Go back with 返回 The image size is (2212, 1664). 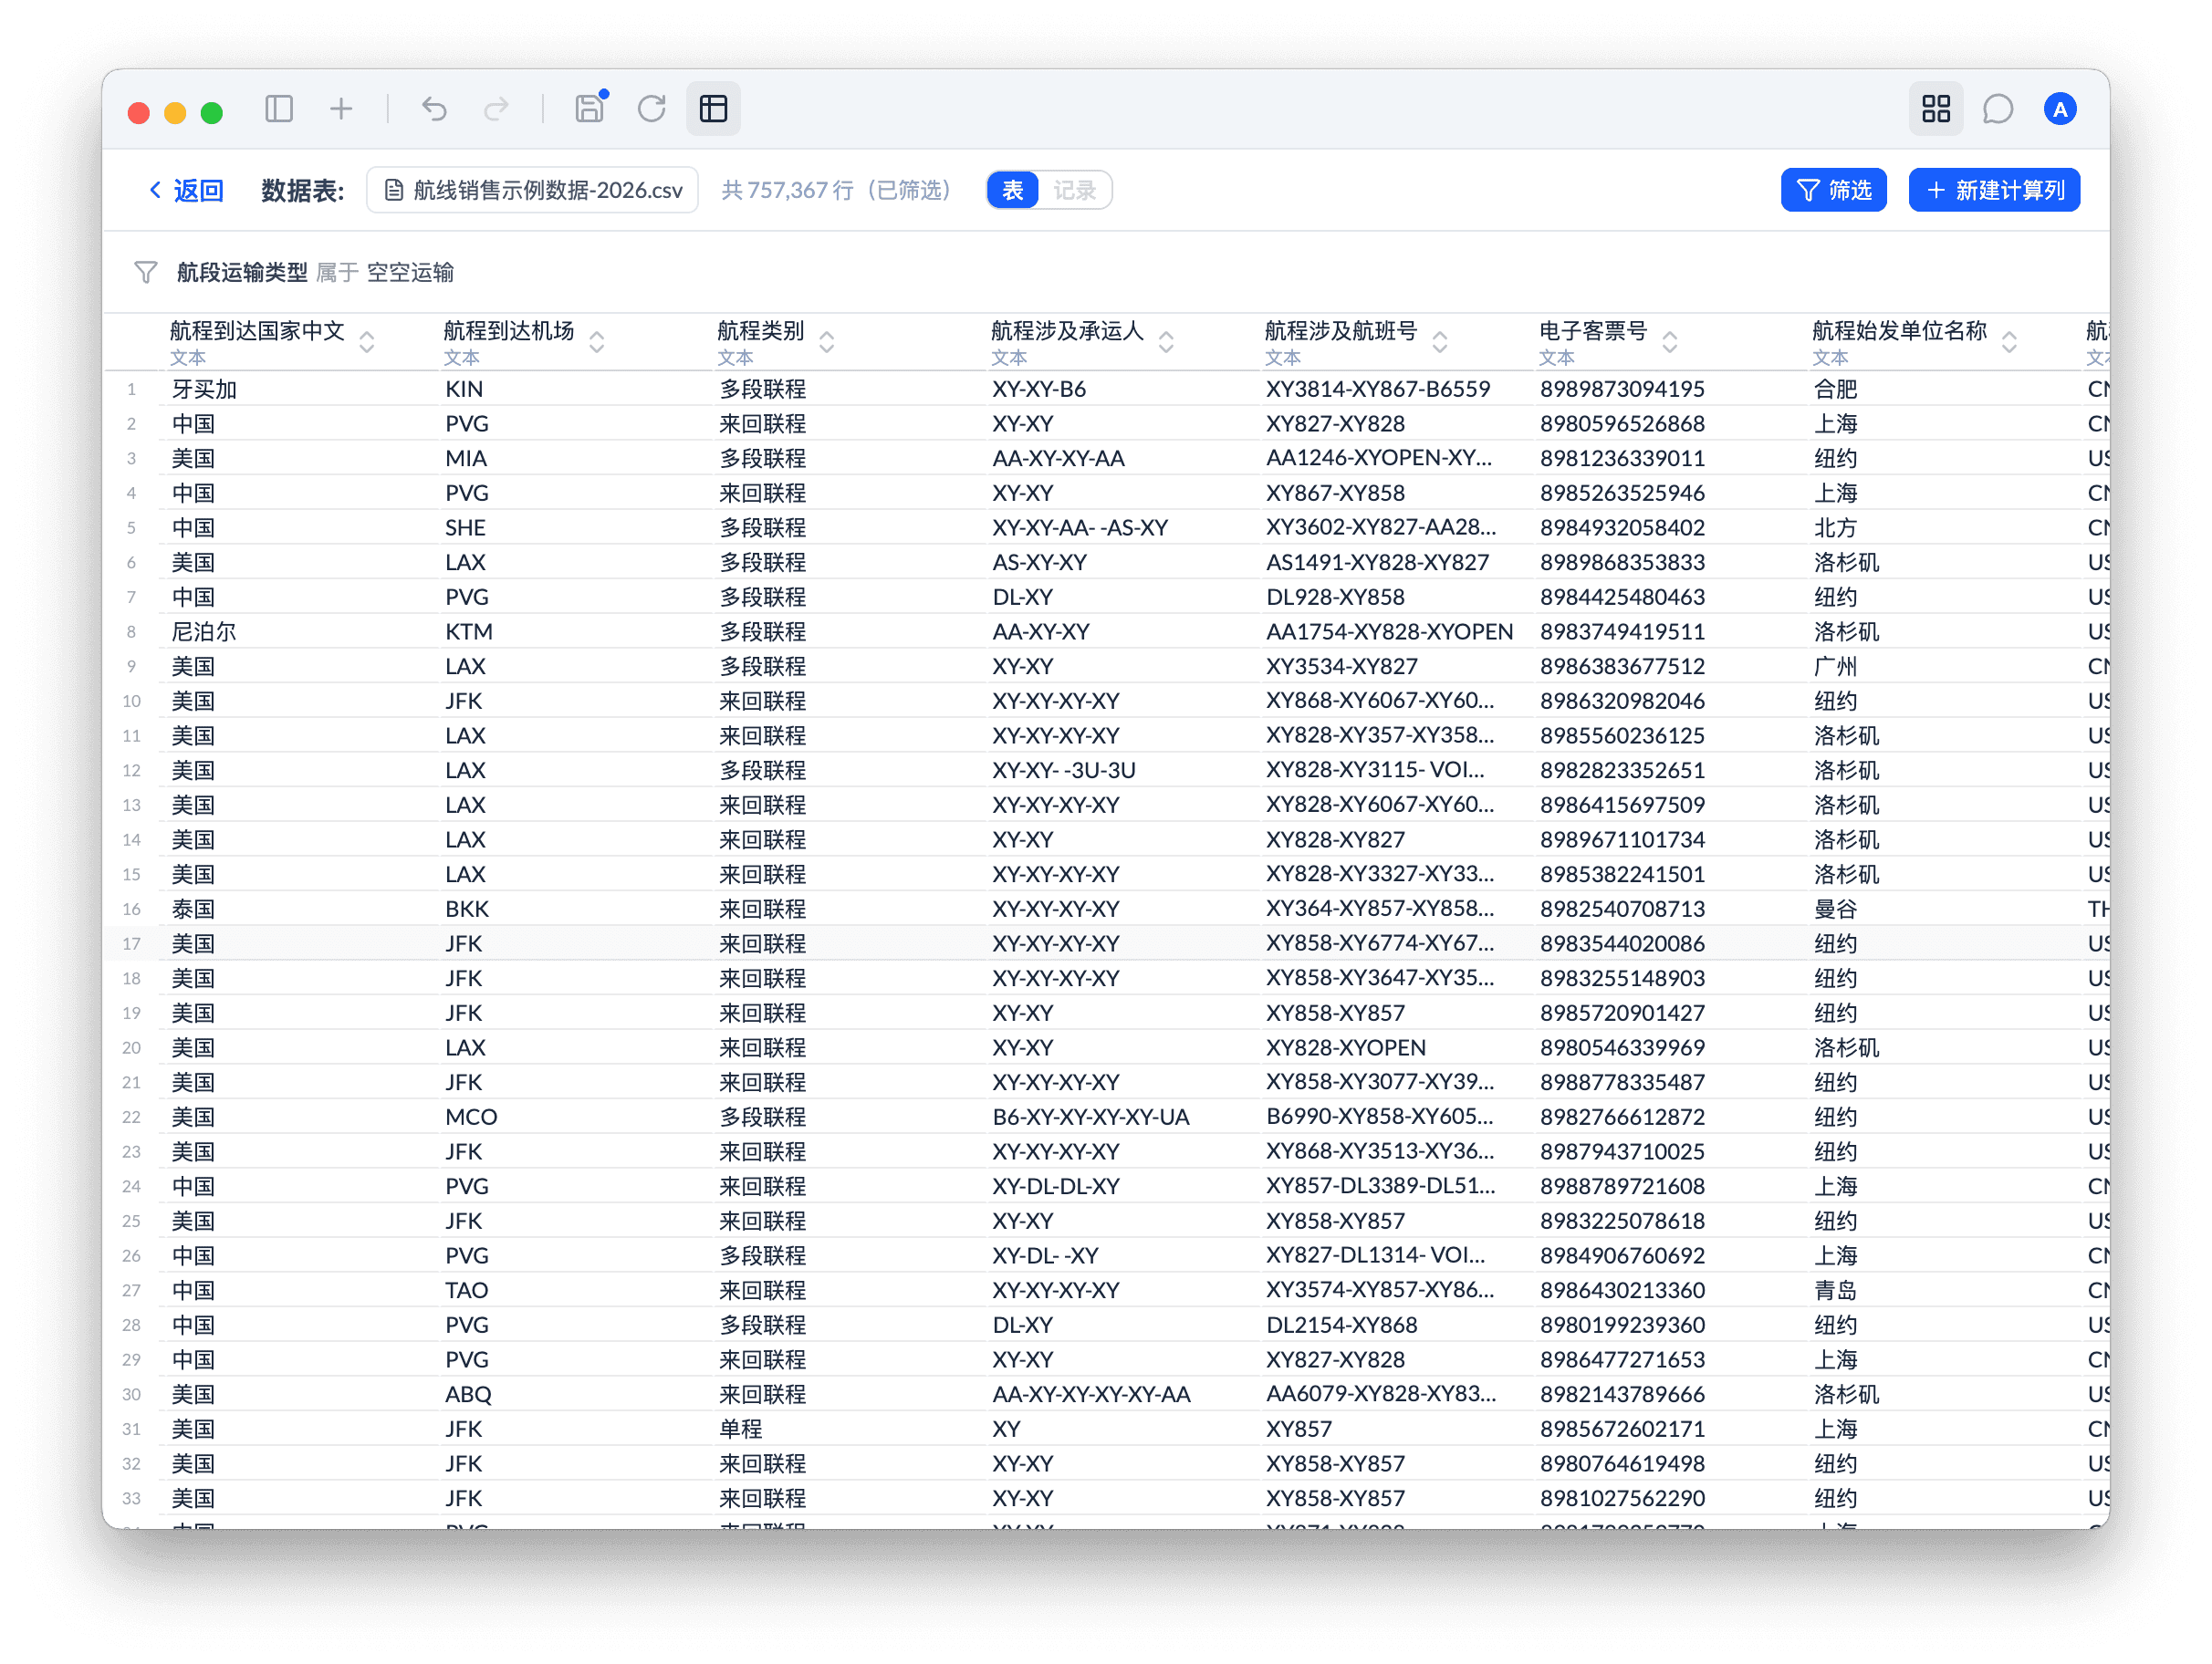(x=186, y=190)
